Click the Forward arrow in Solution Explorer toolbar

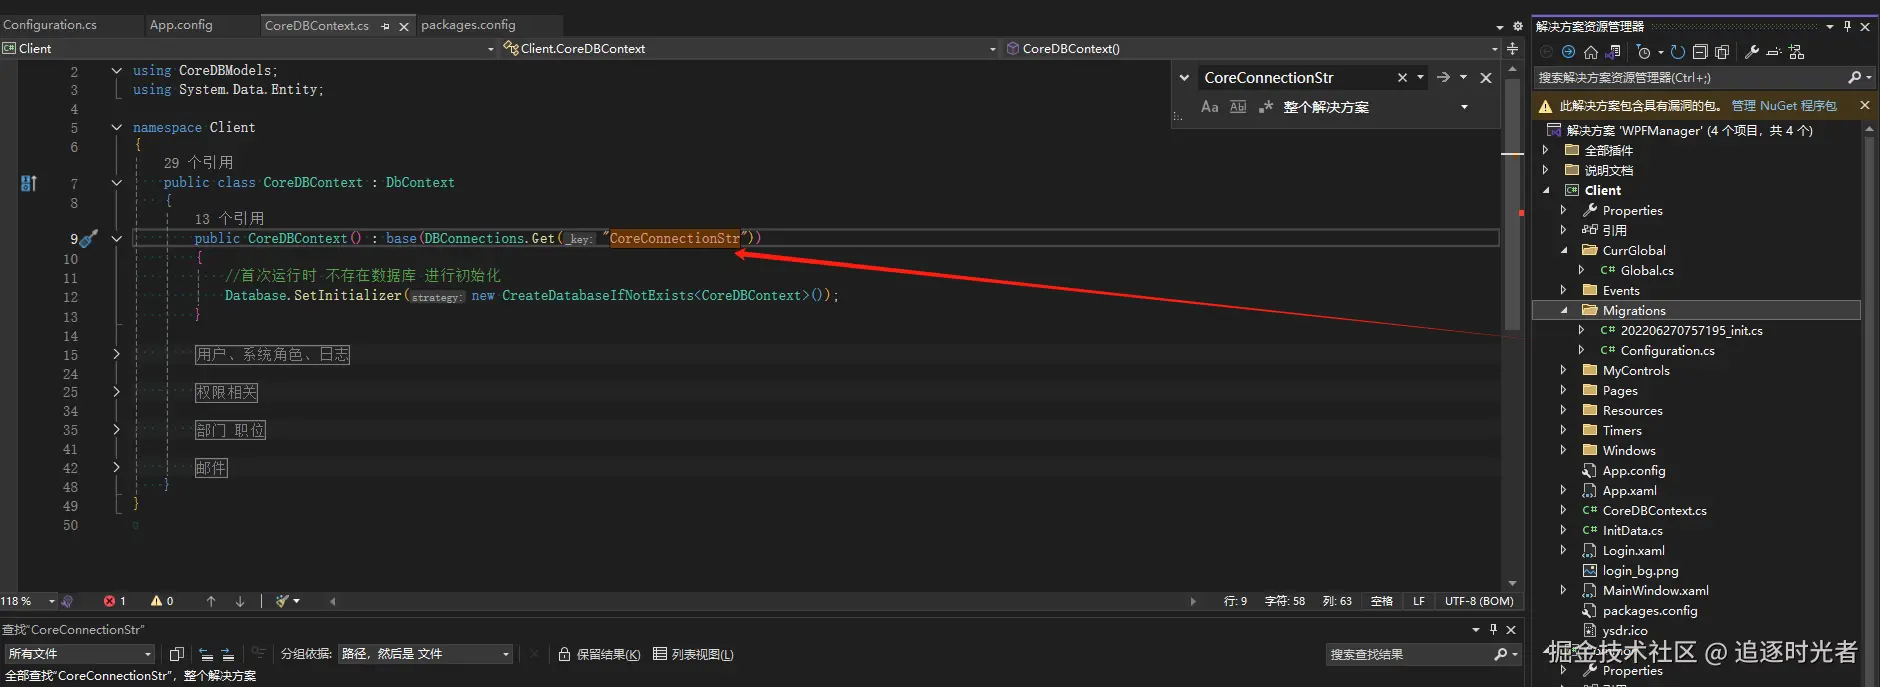[1568, 52]
